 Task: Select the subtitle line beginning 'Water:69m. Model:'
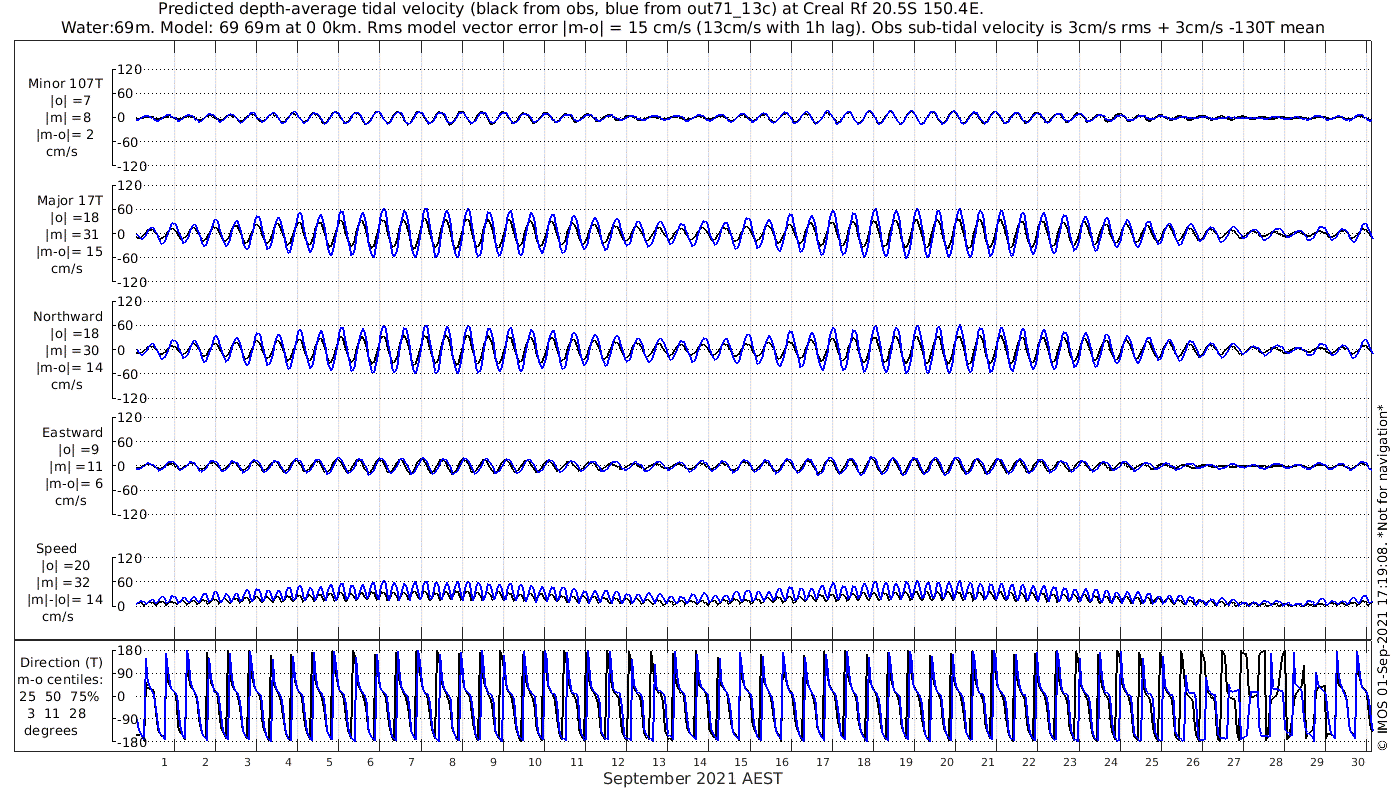coord(691,28)
